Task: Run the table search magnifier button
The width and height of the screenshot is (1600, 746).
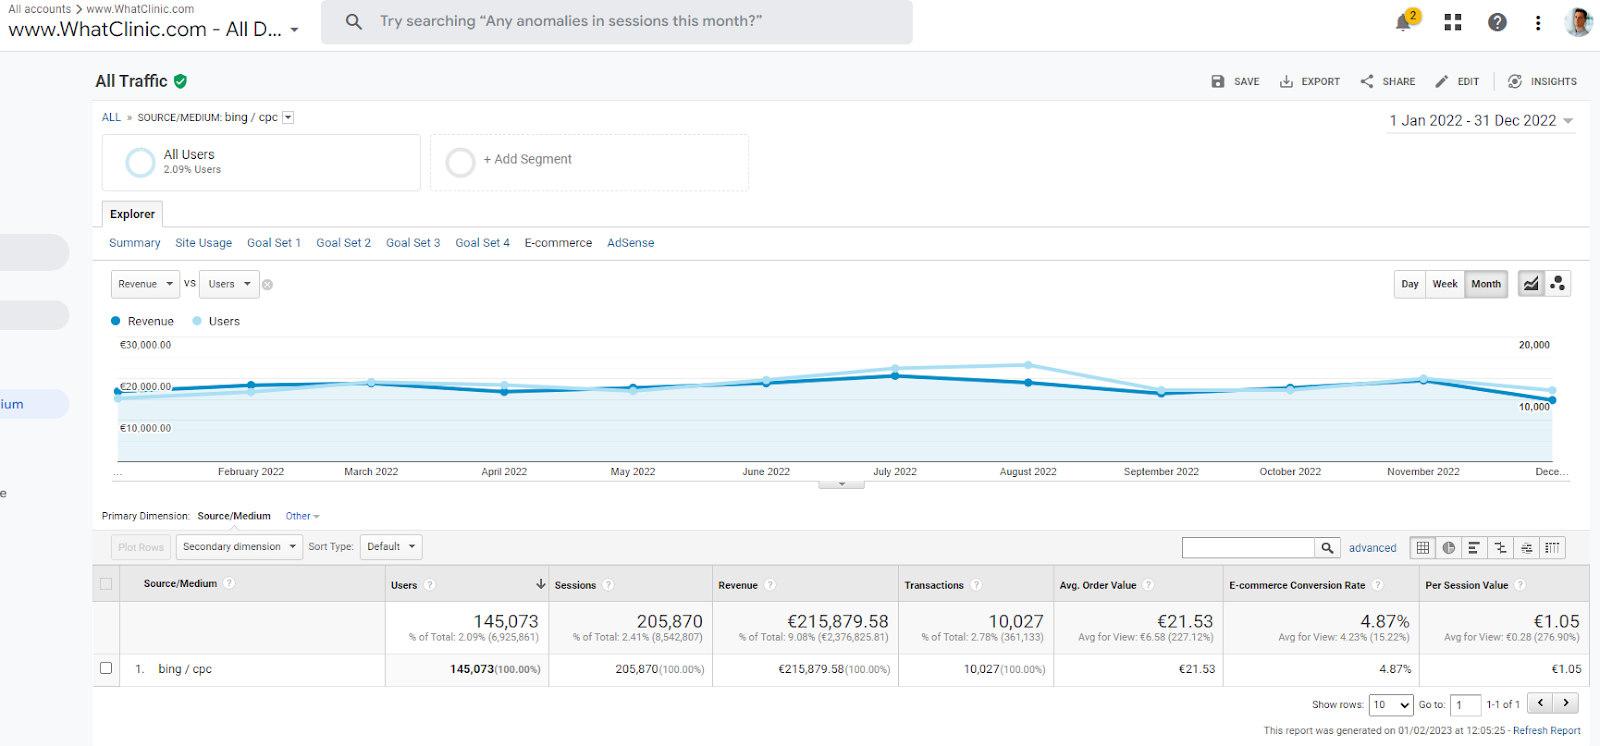Action: click(1327, 548)
